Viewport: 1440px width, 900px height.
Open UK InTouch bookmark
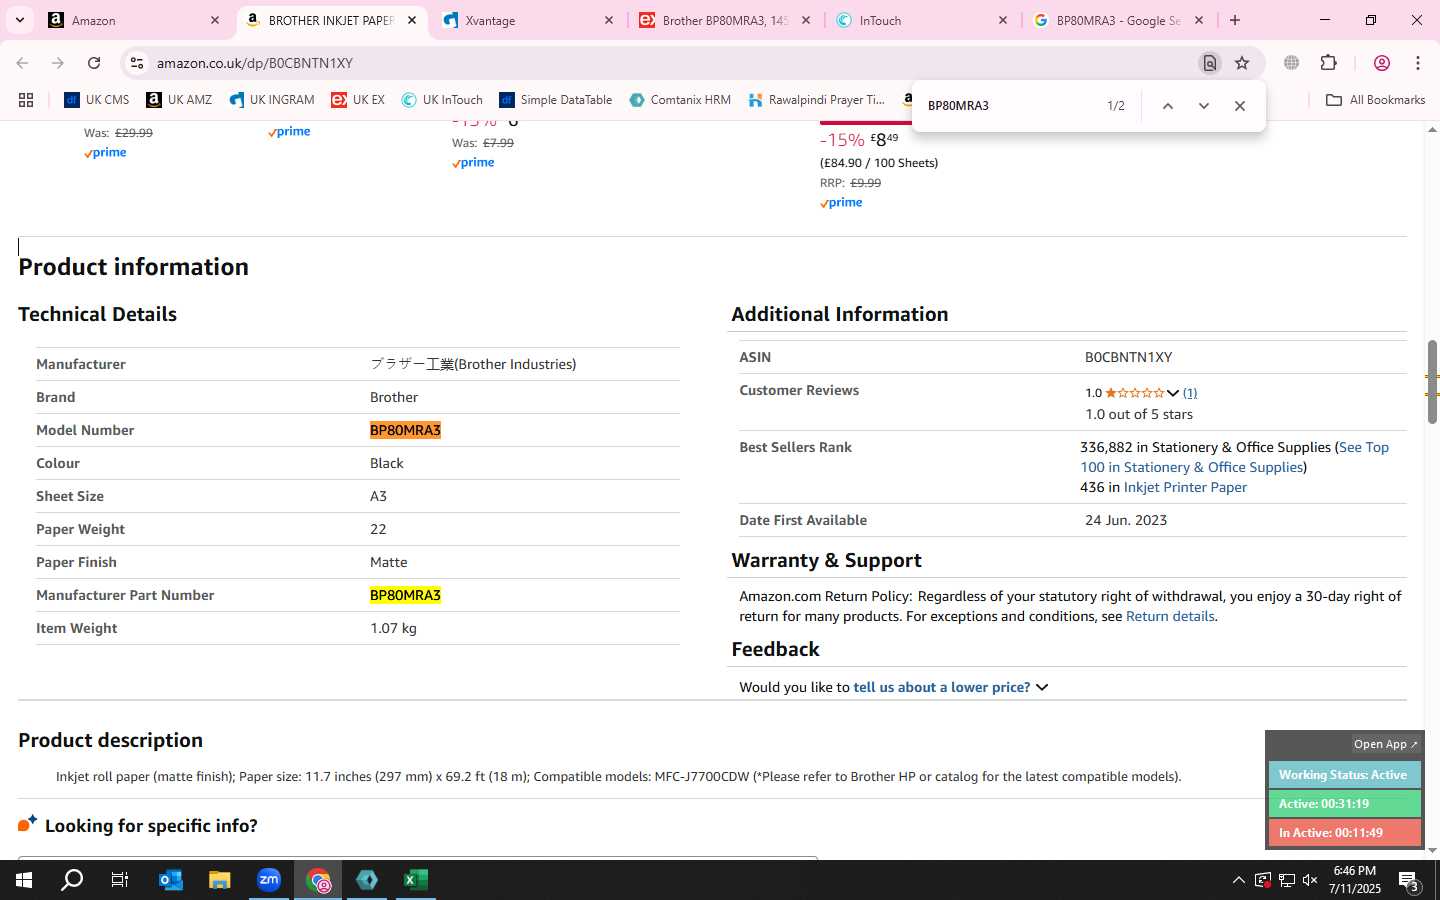442,100
